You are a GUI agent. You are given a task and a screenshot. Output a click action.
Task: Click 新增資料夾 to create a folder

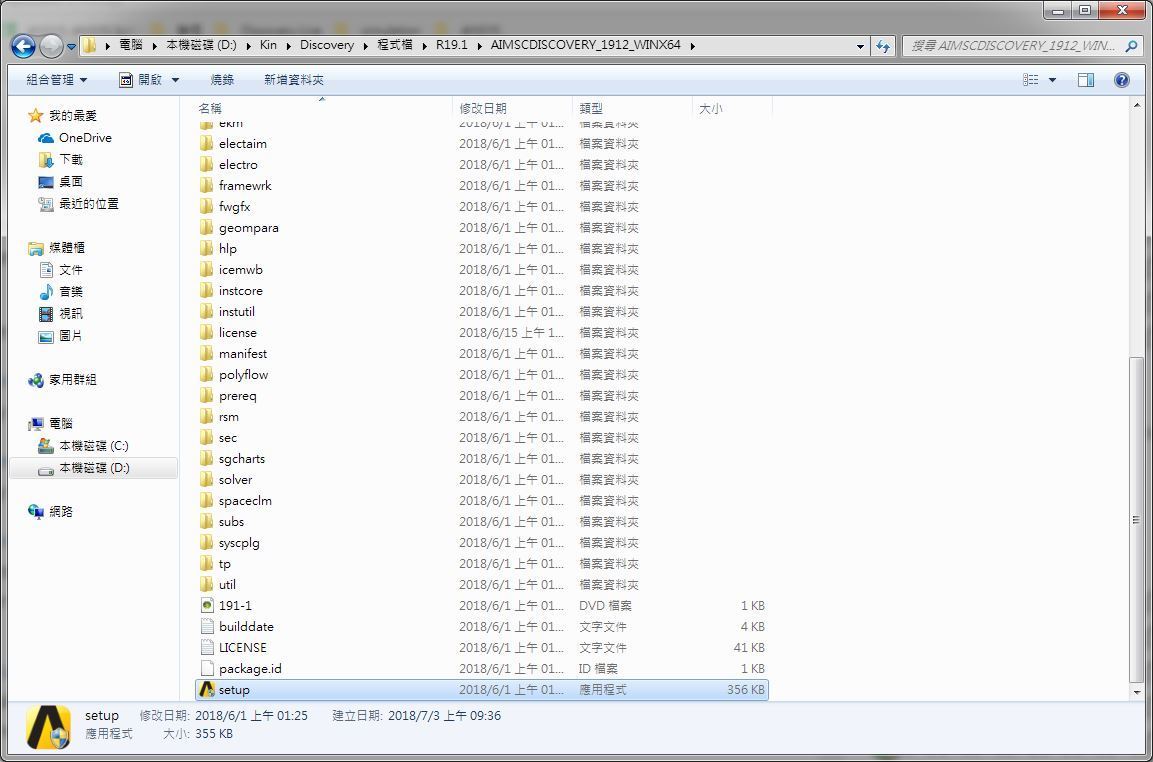point(293,79)
